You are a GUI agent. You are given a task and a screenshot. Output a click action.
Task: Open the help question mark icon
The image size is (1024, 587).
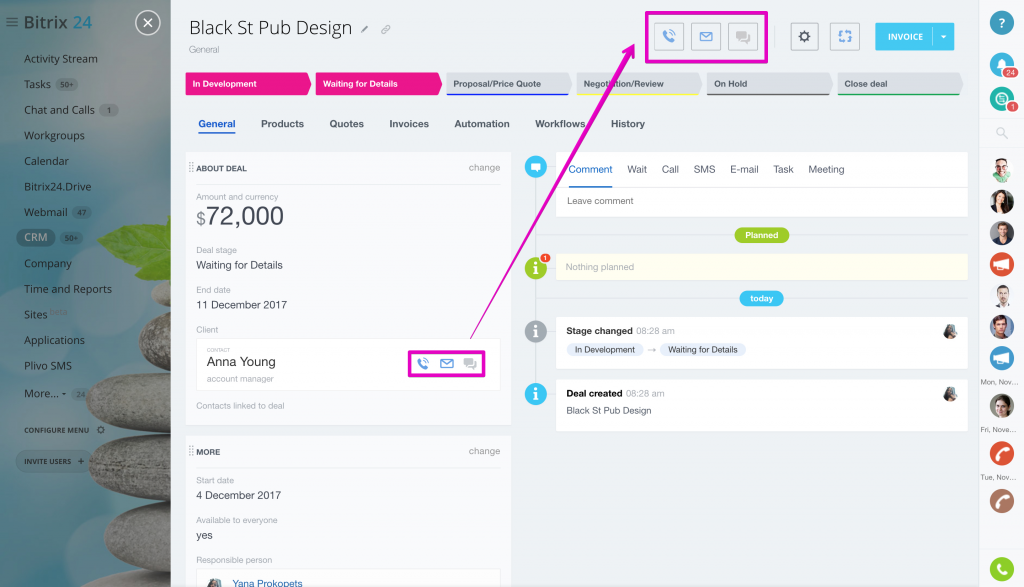click(x=1001, y=22)
